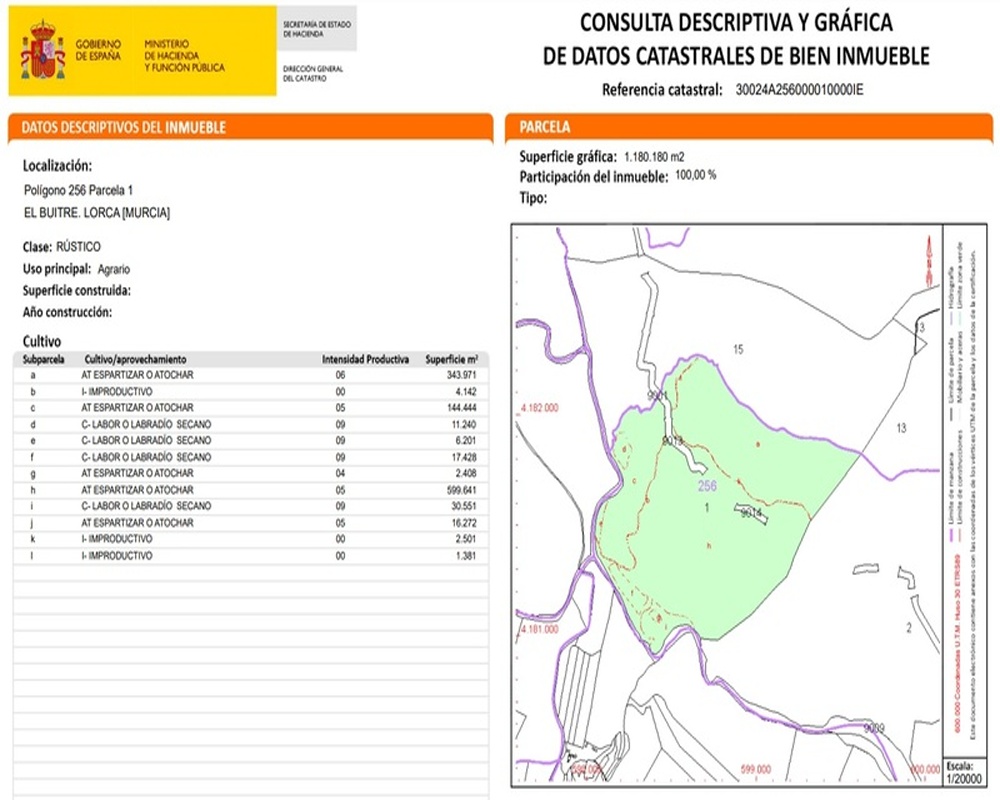Click title line "DE DATOS CATASTRALES DE BIEN INMUEBLE"

point(736,56)
